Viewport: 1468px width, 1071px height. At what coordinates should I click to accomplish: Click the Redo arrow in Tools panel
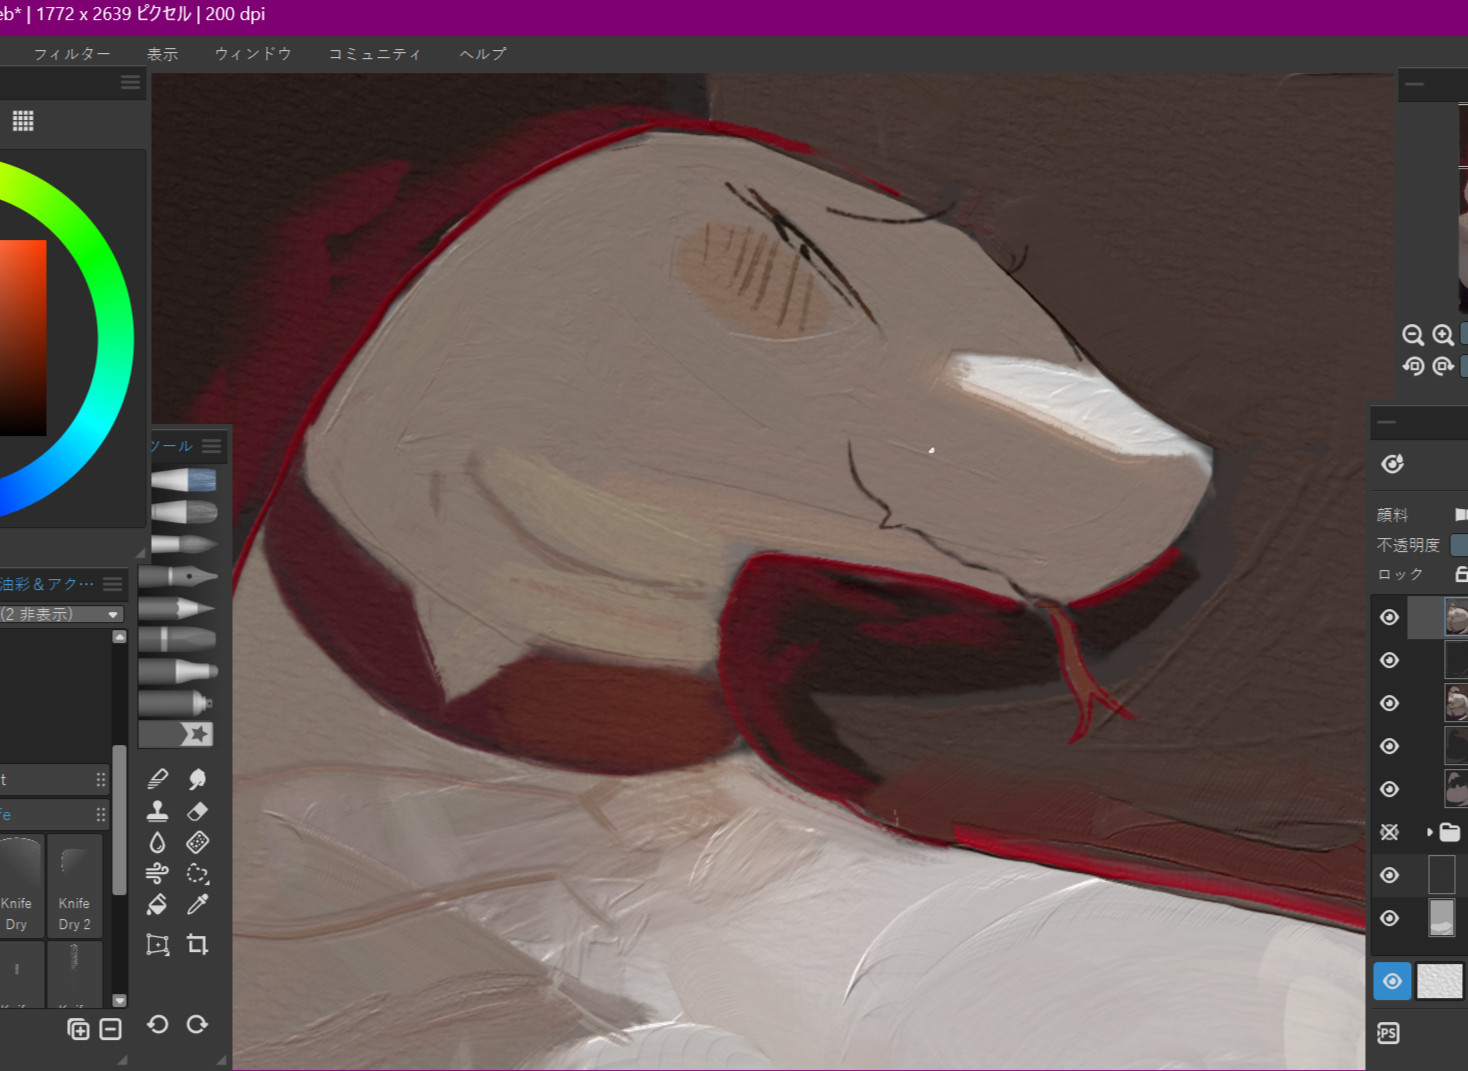pyautogui.click(x=197, y=1024)
